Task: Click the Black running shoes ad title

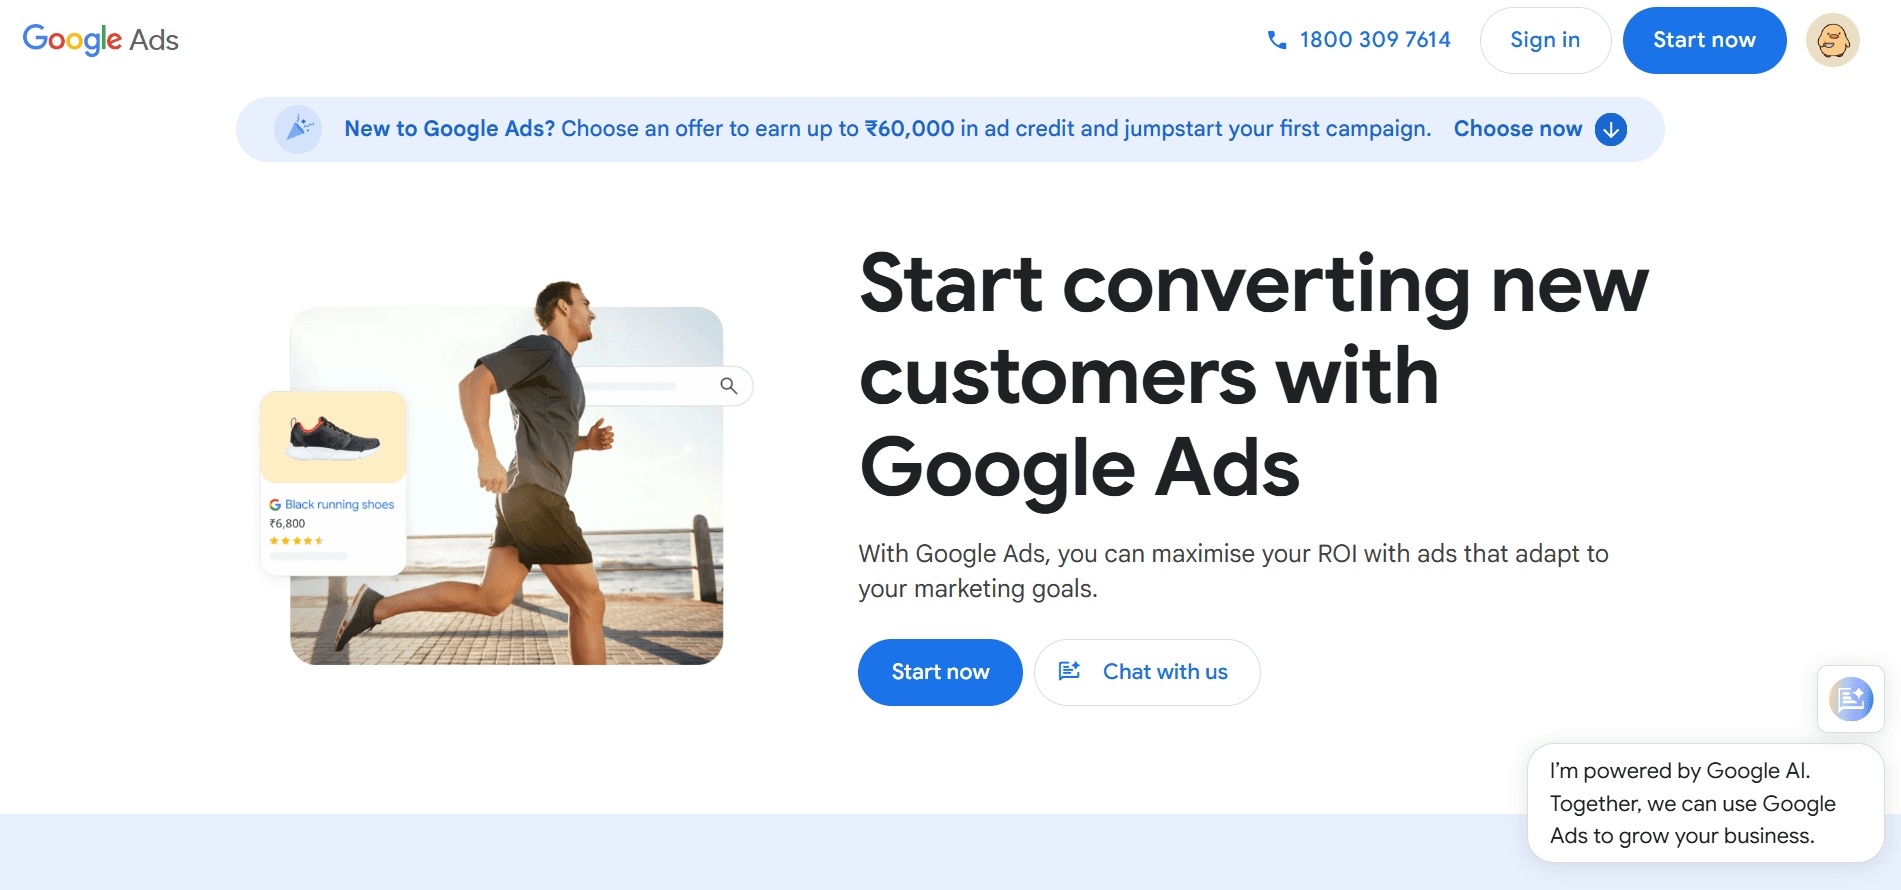Action: (x=340, y=505)
